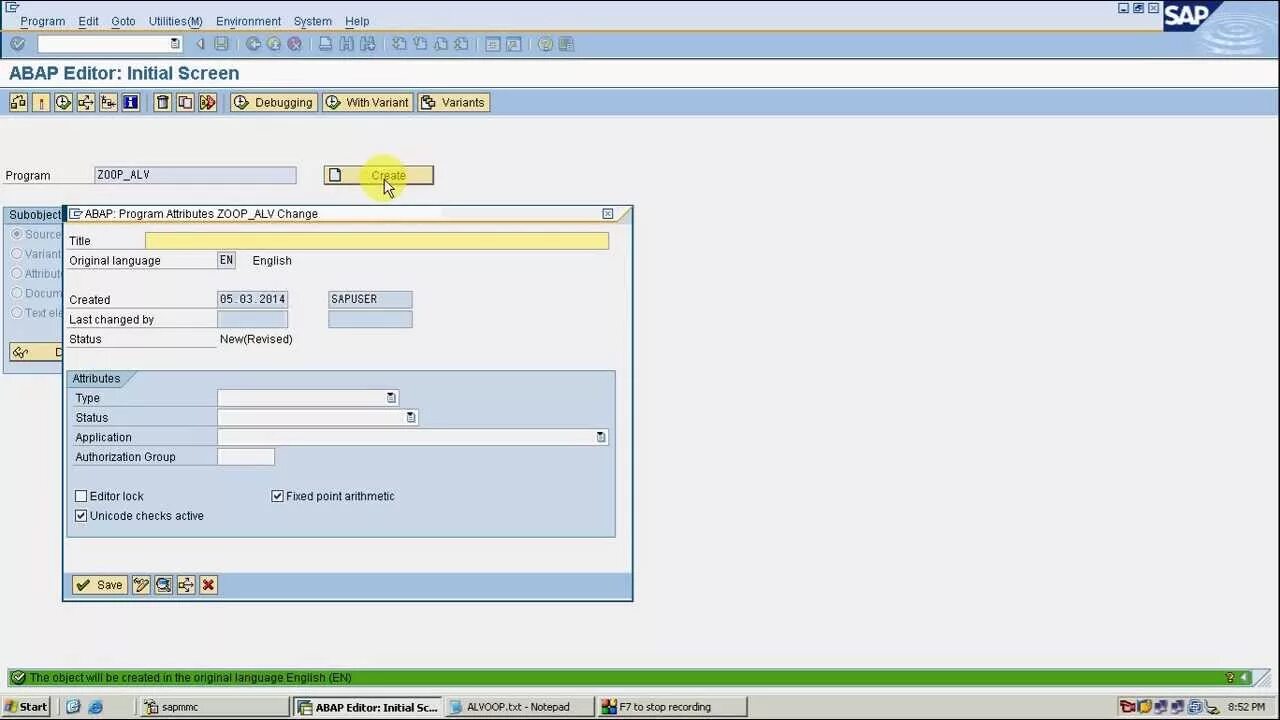Click the object directory icon in dialog footer
The height and width of the screenshot is (720, 1280).
[186, 585]
